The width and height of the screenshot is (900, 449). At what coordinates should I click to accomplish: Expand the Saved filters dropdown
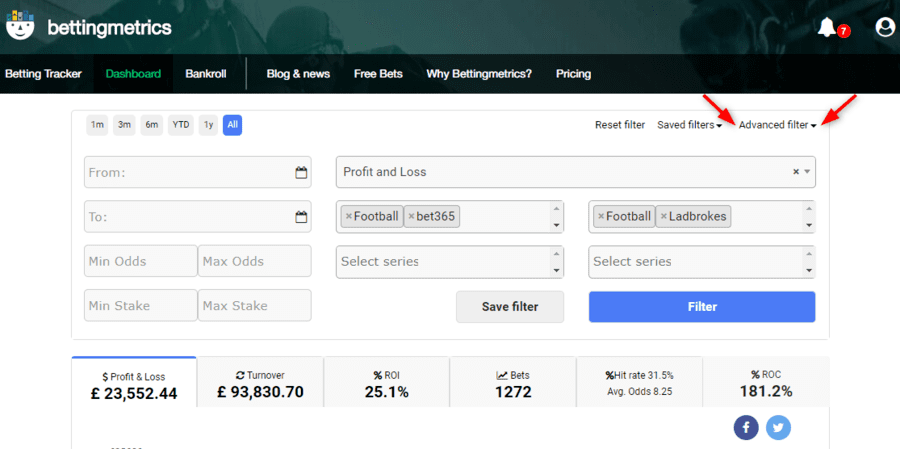coord(689,125)
